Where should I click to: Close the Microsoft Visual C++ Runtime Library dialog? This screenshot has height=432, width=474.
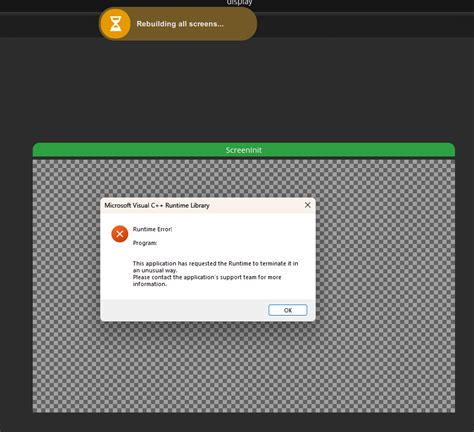pyautogui.click(x=307, y=205)
